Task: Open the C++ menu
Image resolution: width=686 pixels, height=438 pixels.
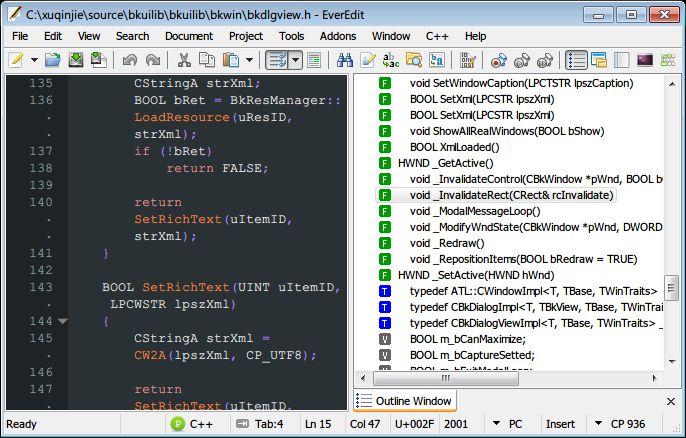Action: point(437,36)
